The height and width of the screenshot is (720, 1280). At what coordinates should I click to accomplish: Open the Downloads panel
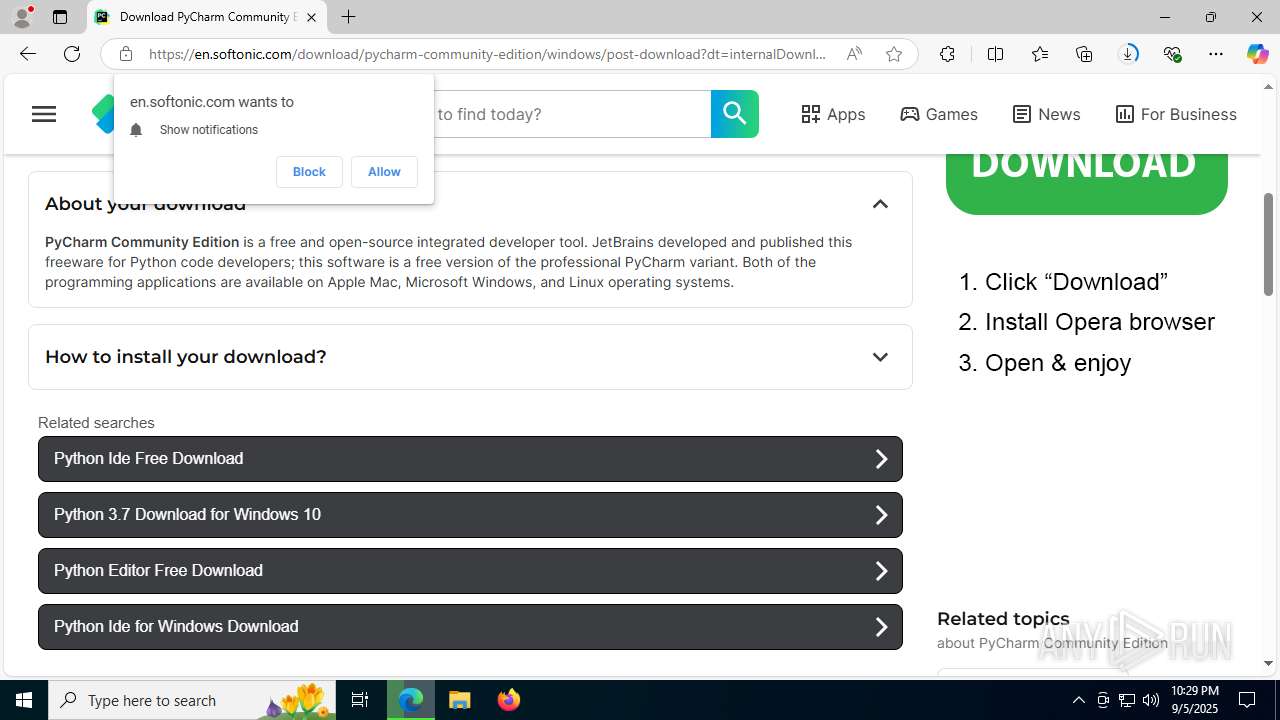coord(1128,54)
